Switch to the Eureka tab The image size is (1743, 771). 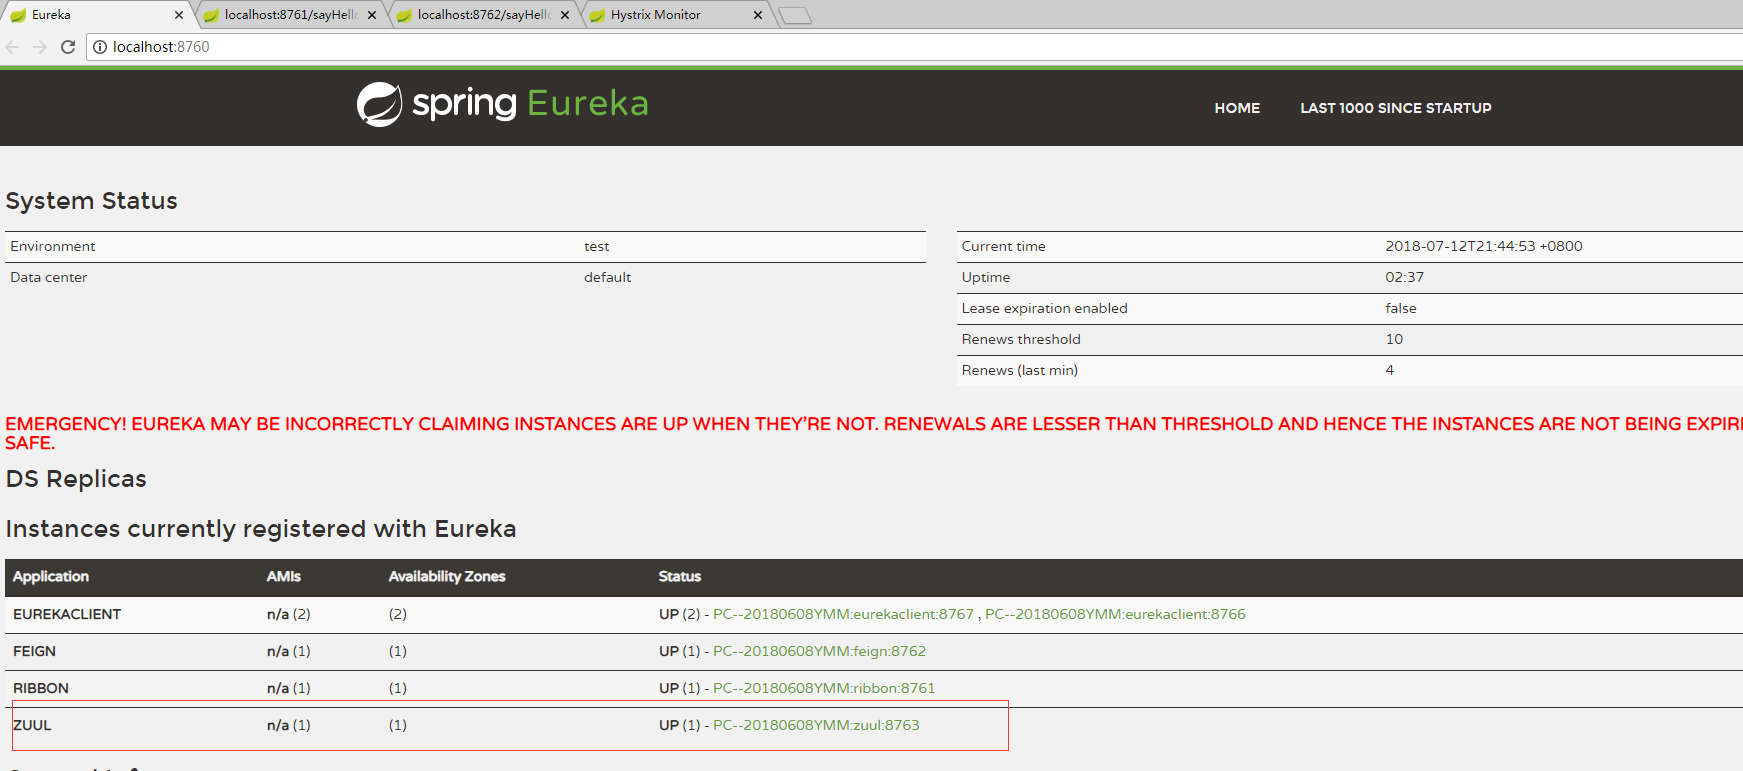click(x=96, y=15)
